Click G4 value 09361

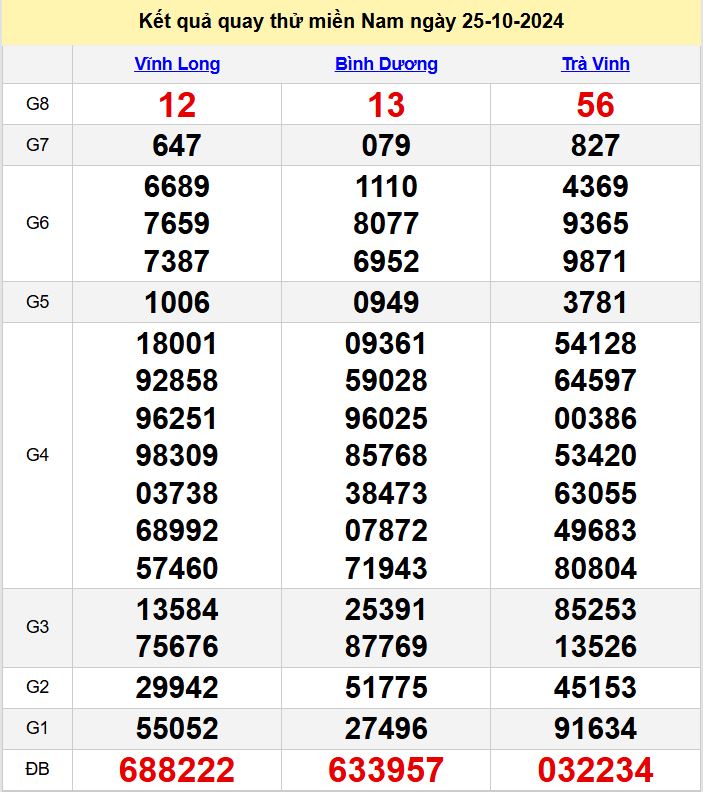(386, 344)
